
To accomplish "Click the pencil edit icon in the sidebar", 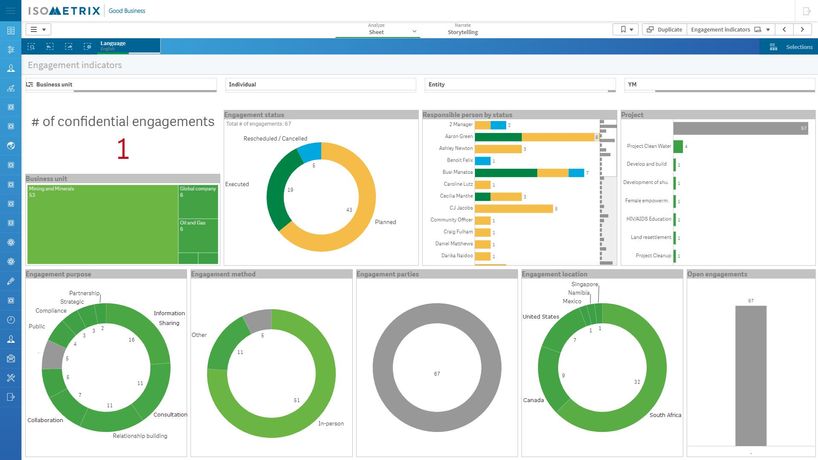I will 10,281.
